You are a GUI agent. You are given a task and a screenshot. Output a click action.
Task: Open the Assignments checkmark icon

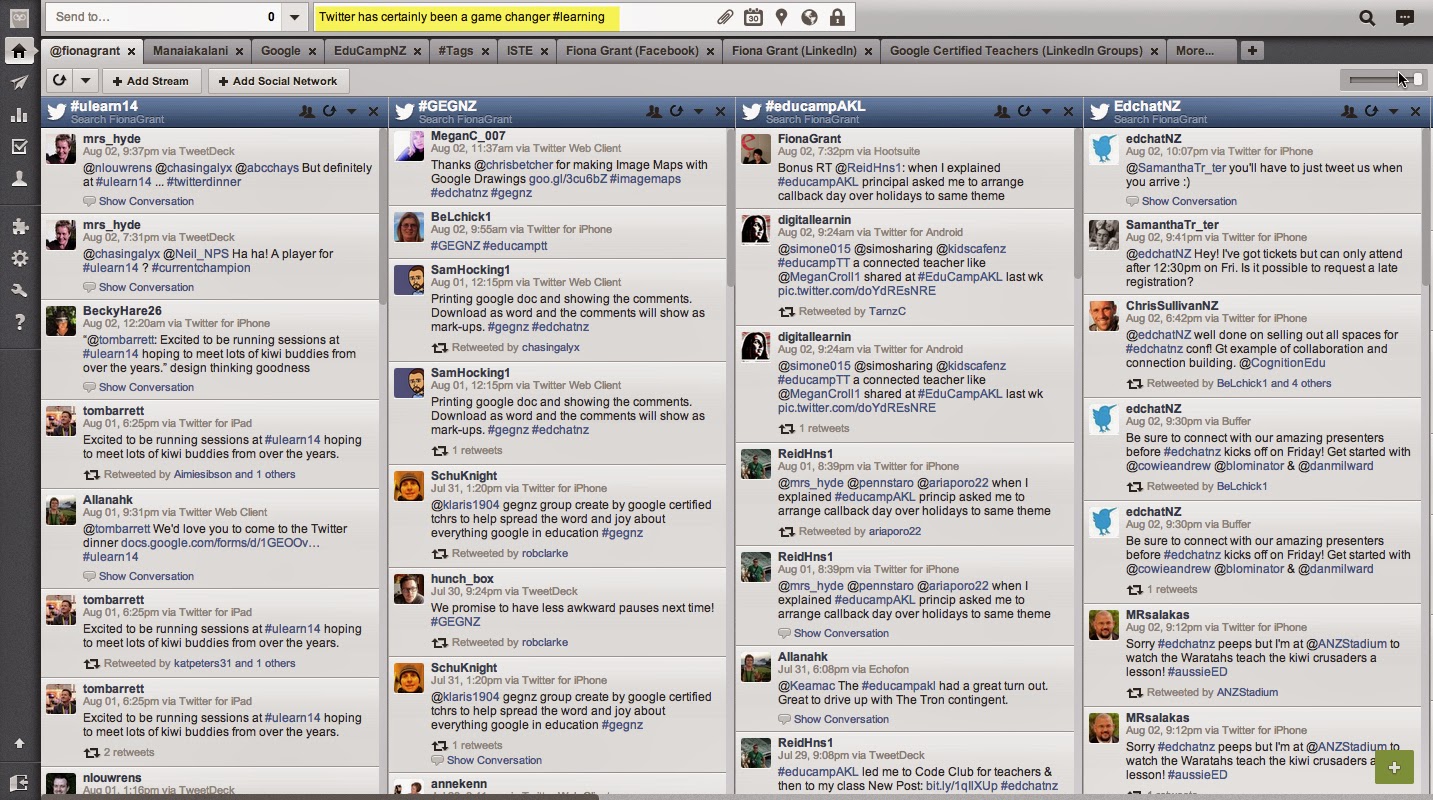coord(19,147)
